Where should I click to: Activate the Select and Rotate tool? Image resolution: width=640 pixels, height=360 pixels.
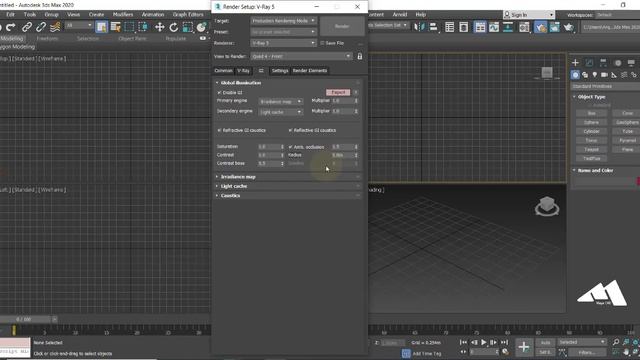pos(174,27)
